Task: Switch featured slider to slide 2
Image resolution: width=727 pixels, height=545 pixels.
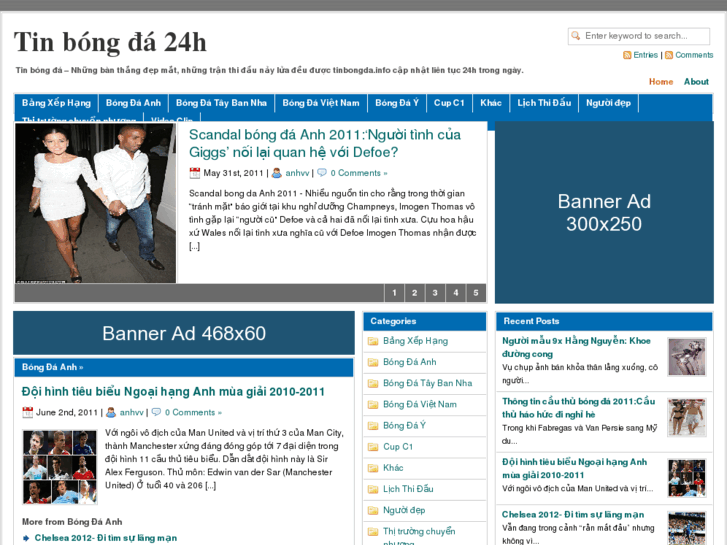Action: coord(415,293)
